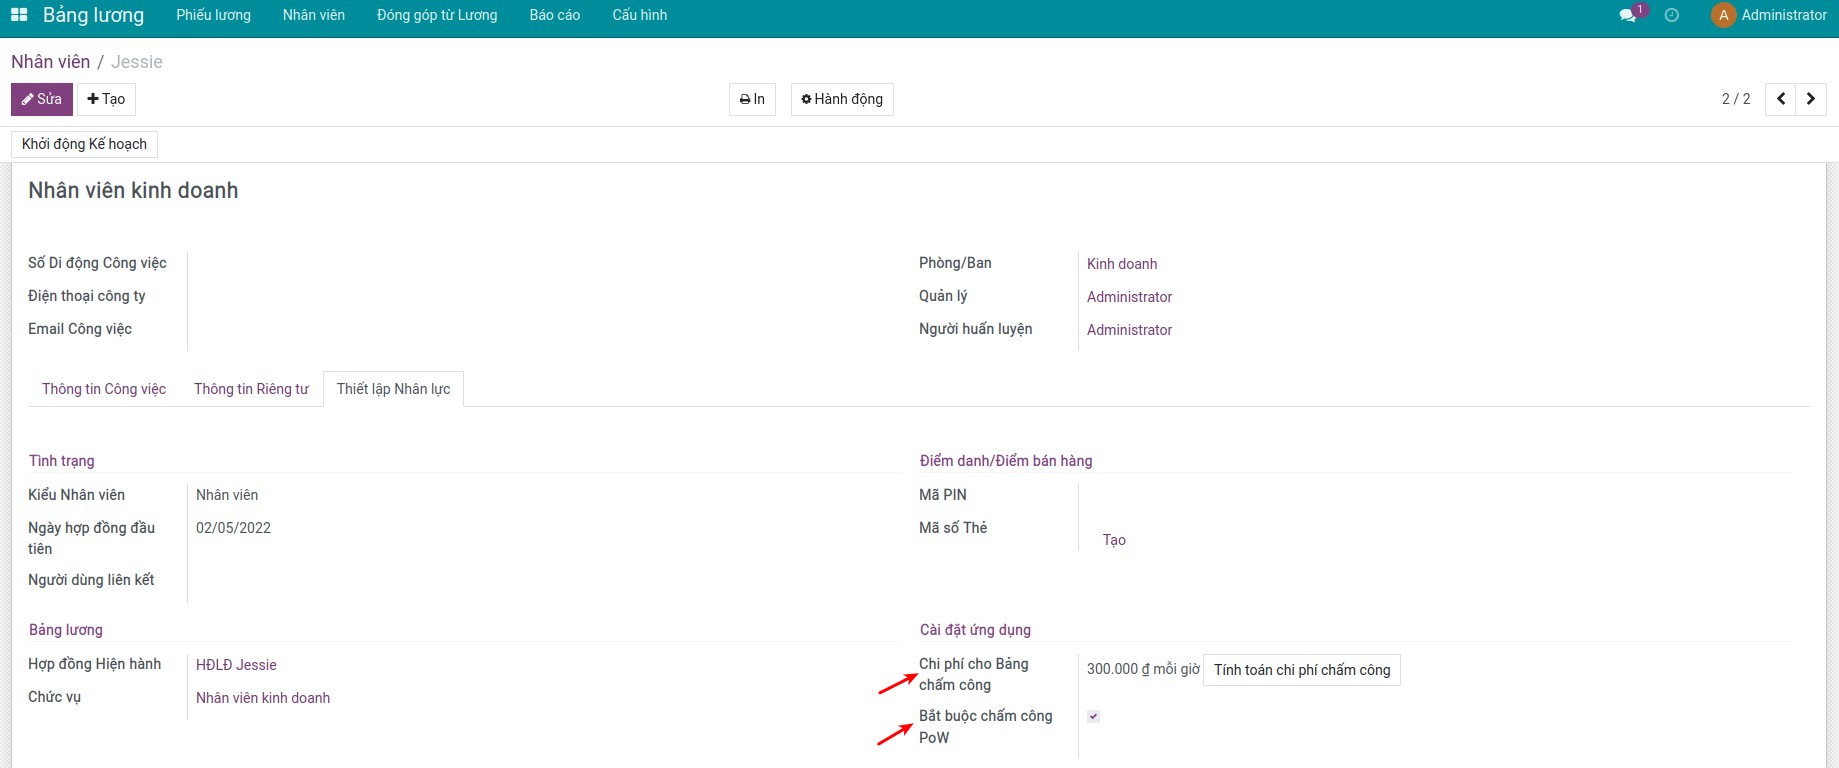Go to next employee record arrow
Image resolution: width=1839 pixels, height=768 pixels.
(1811, 99)
